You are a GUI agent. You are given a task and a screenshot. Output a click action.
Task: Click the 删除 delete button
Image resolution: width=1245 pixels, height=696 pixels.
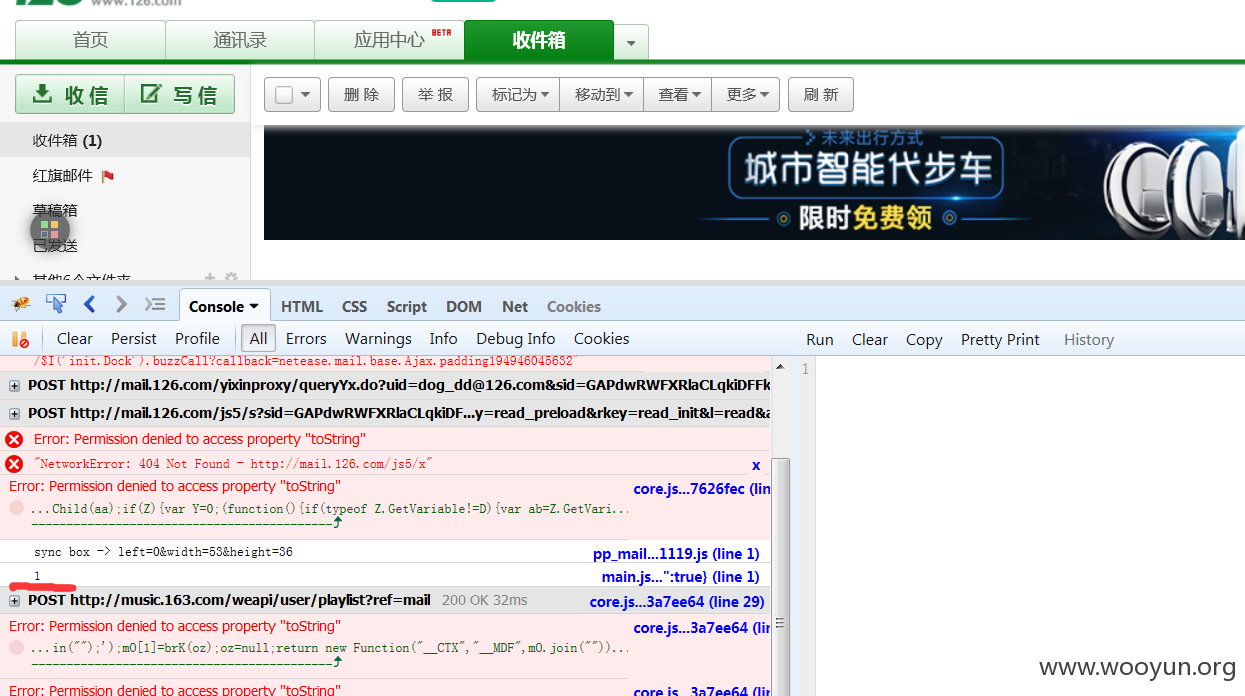361,95
